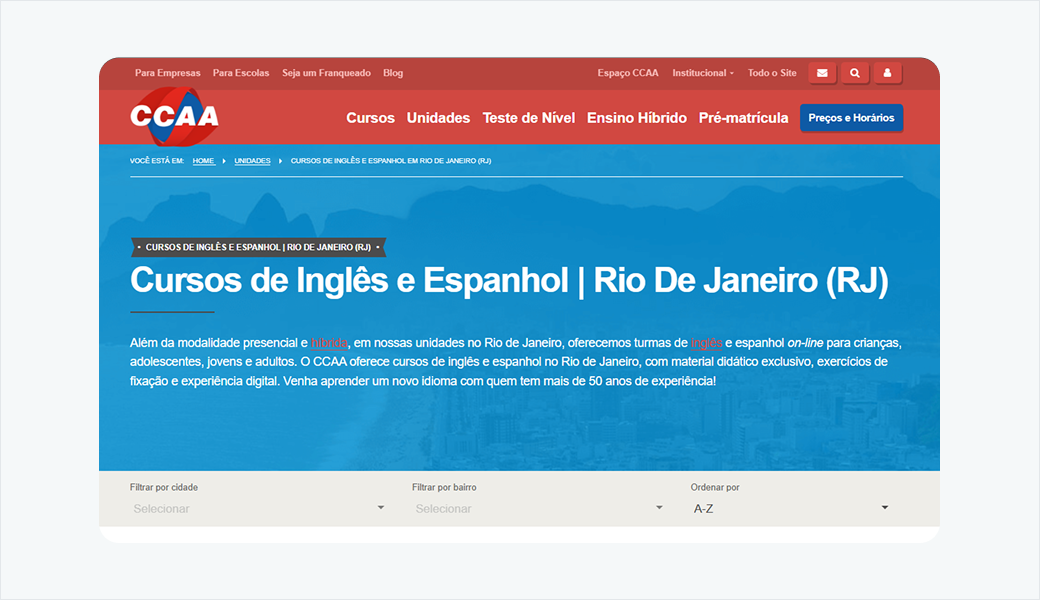
Task: Open the user account icon
Action: pos(887,73)
